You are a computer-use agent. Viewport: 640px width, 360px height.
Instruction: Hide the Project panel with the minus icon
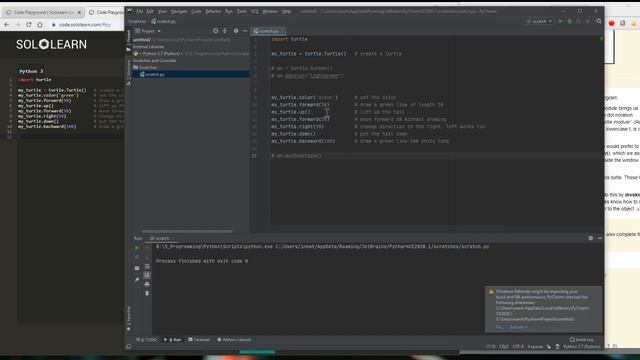point(245,31)
